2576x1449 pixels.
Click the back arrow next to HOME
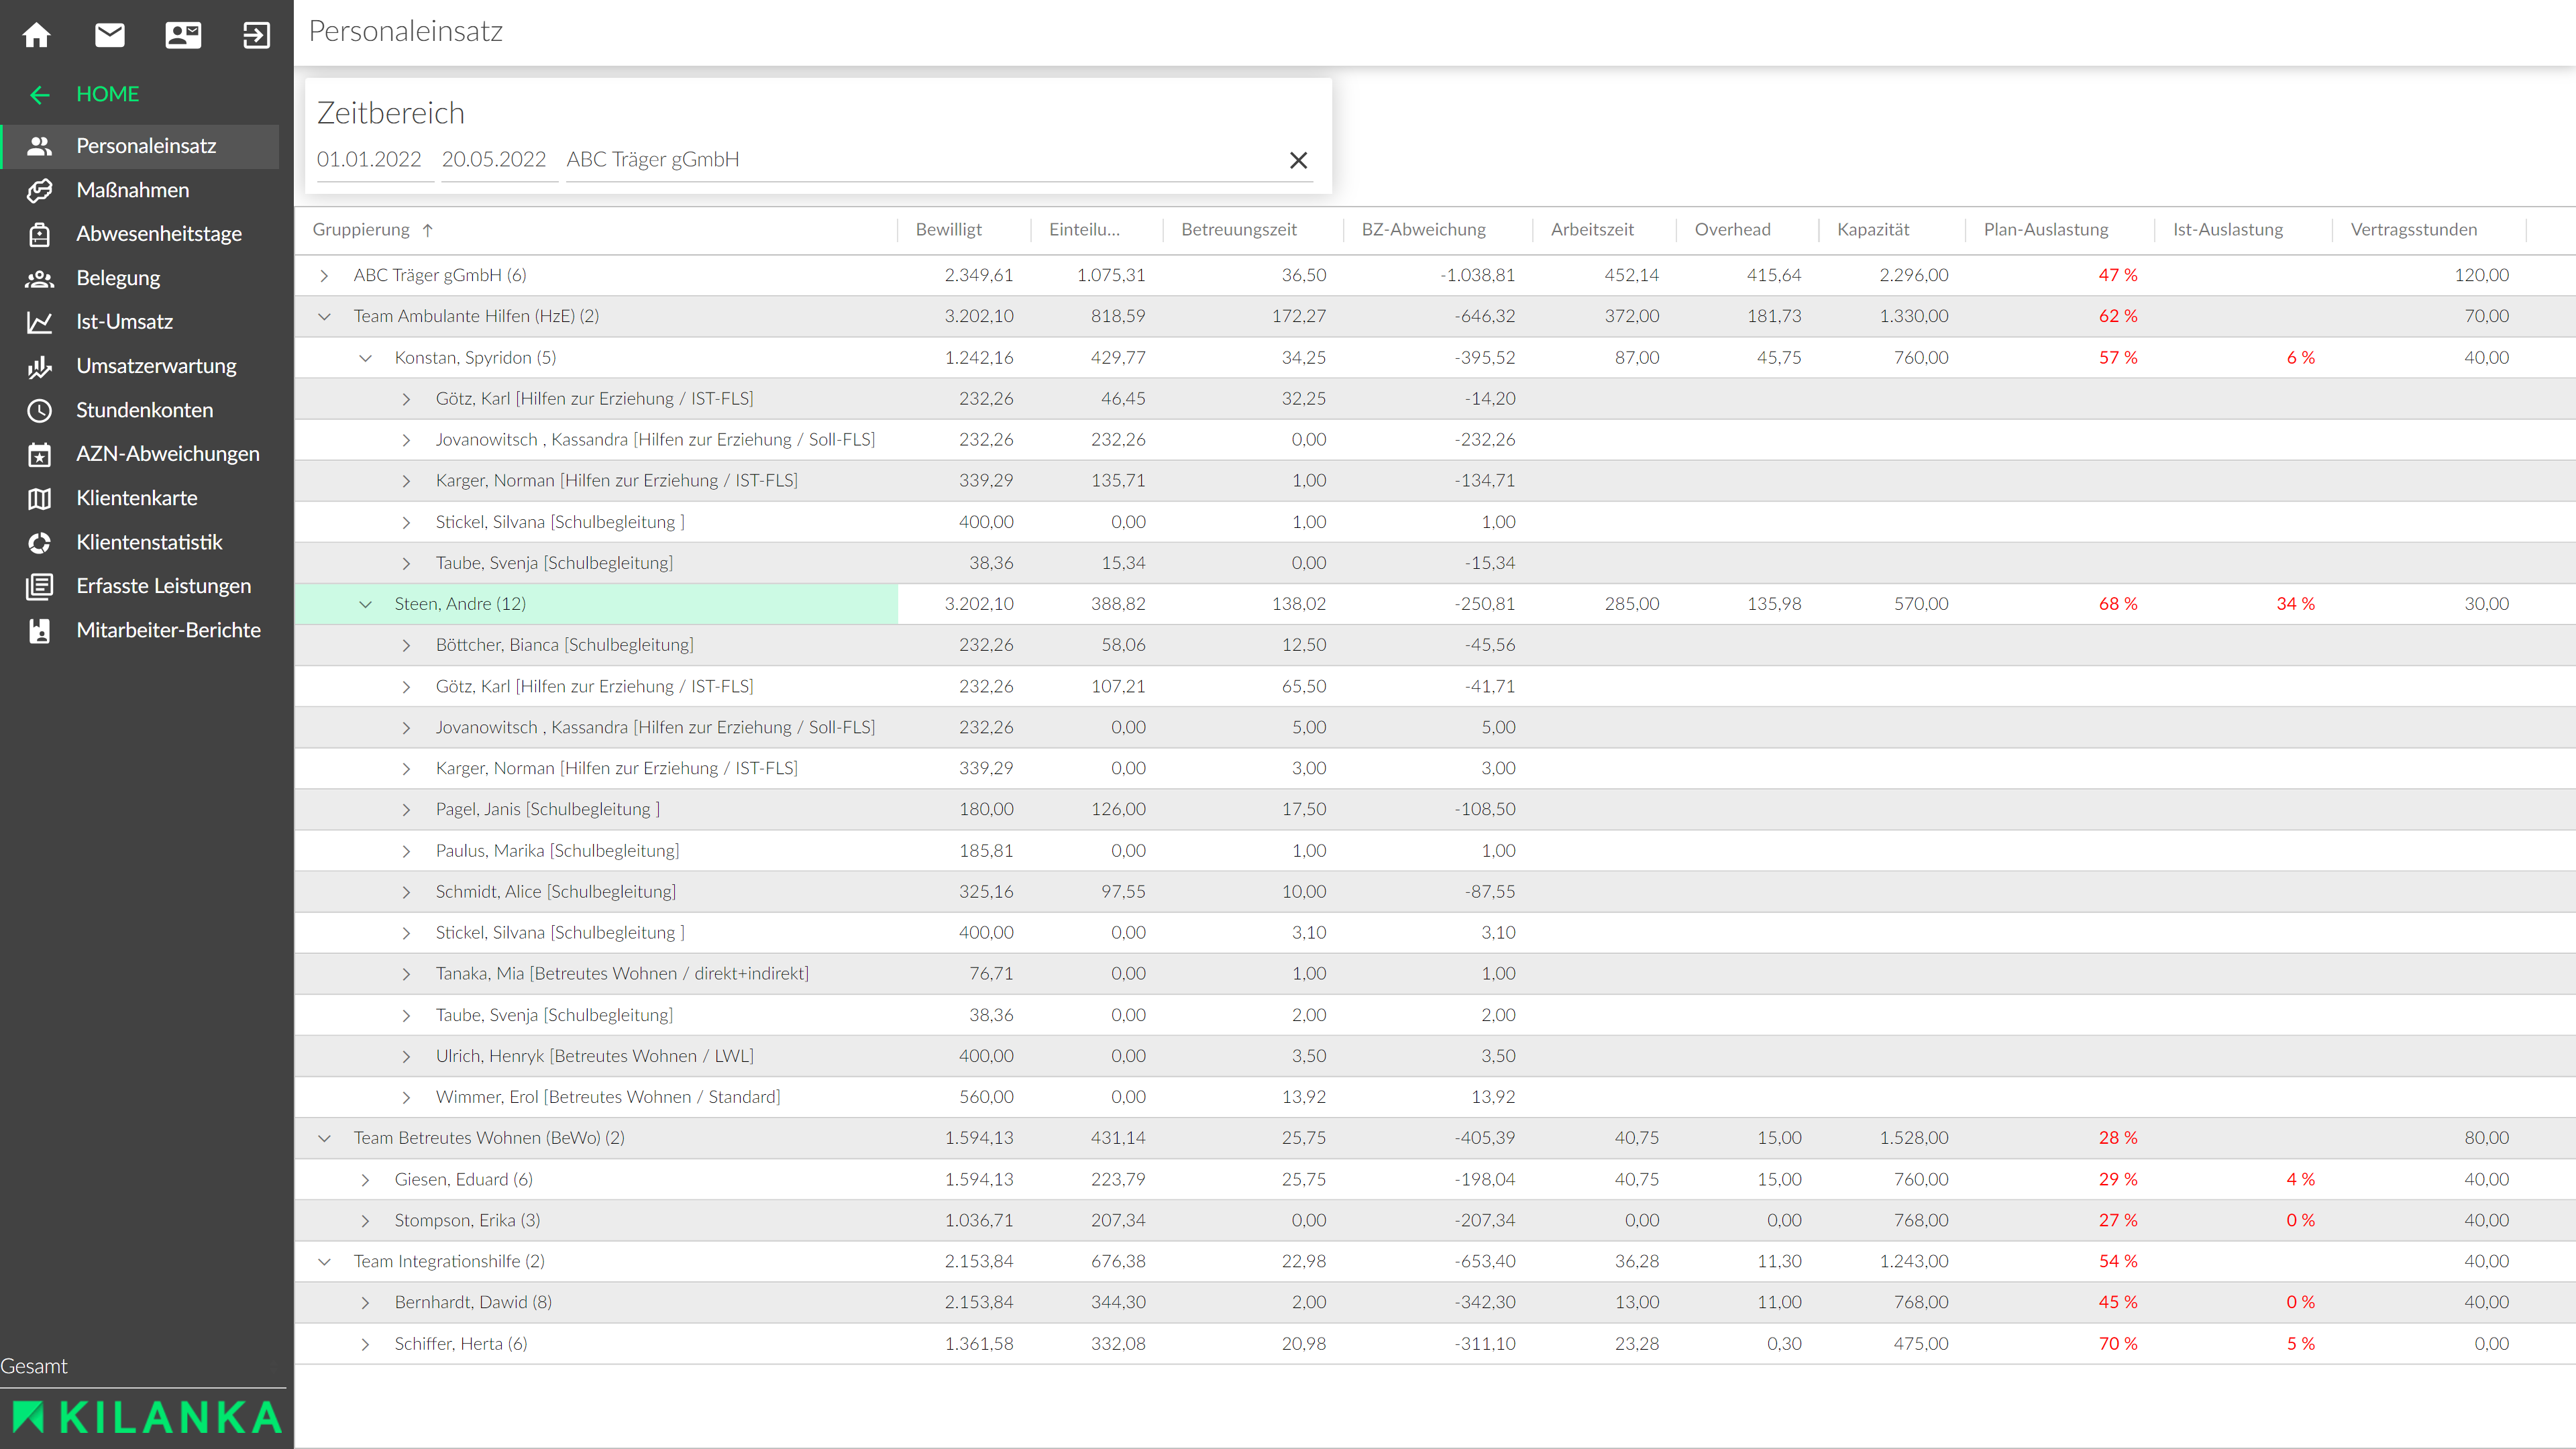pos(40,95)
